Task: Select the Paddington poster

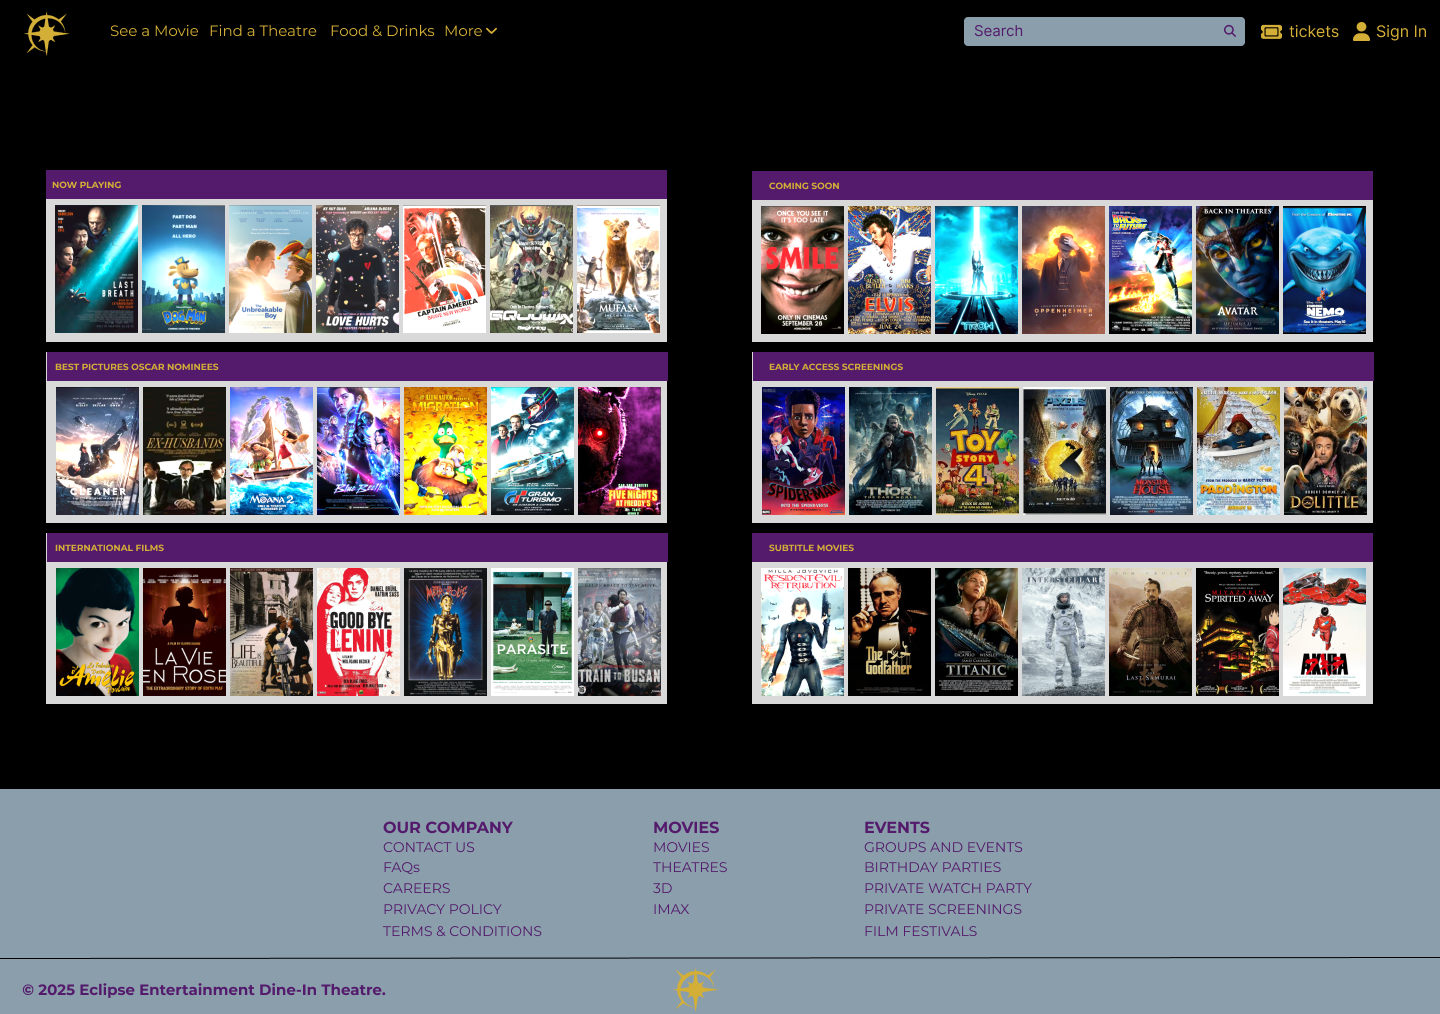Action: point(1238,451)
